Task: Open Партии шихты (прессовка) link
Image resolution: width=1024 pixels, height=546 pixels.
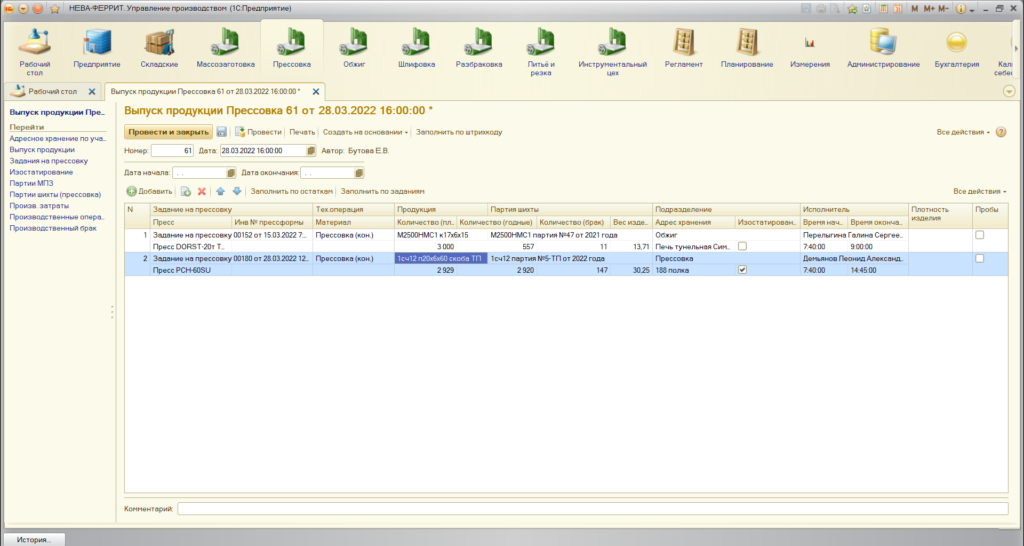Action: tap(55, 194)
